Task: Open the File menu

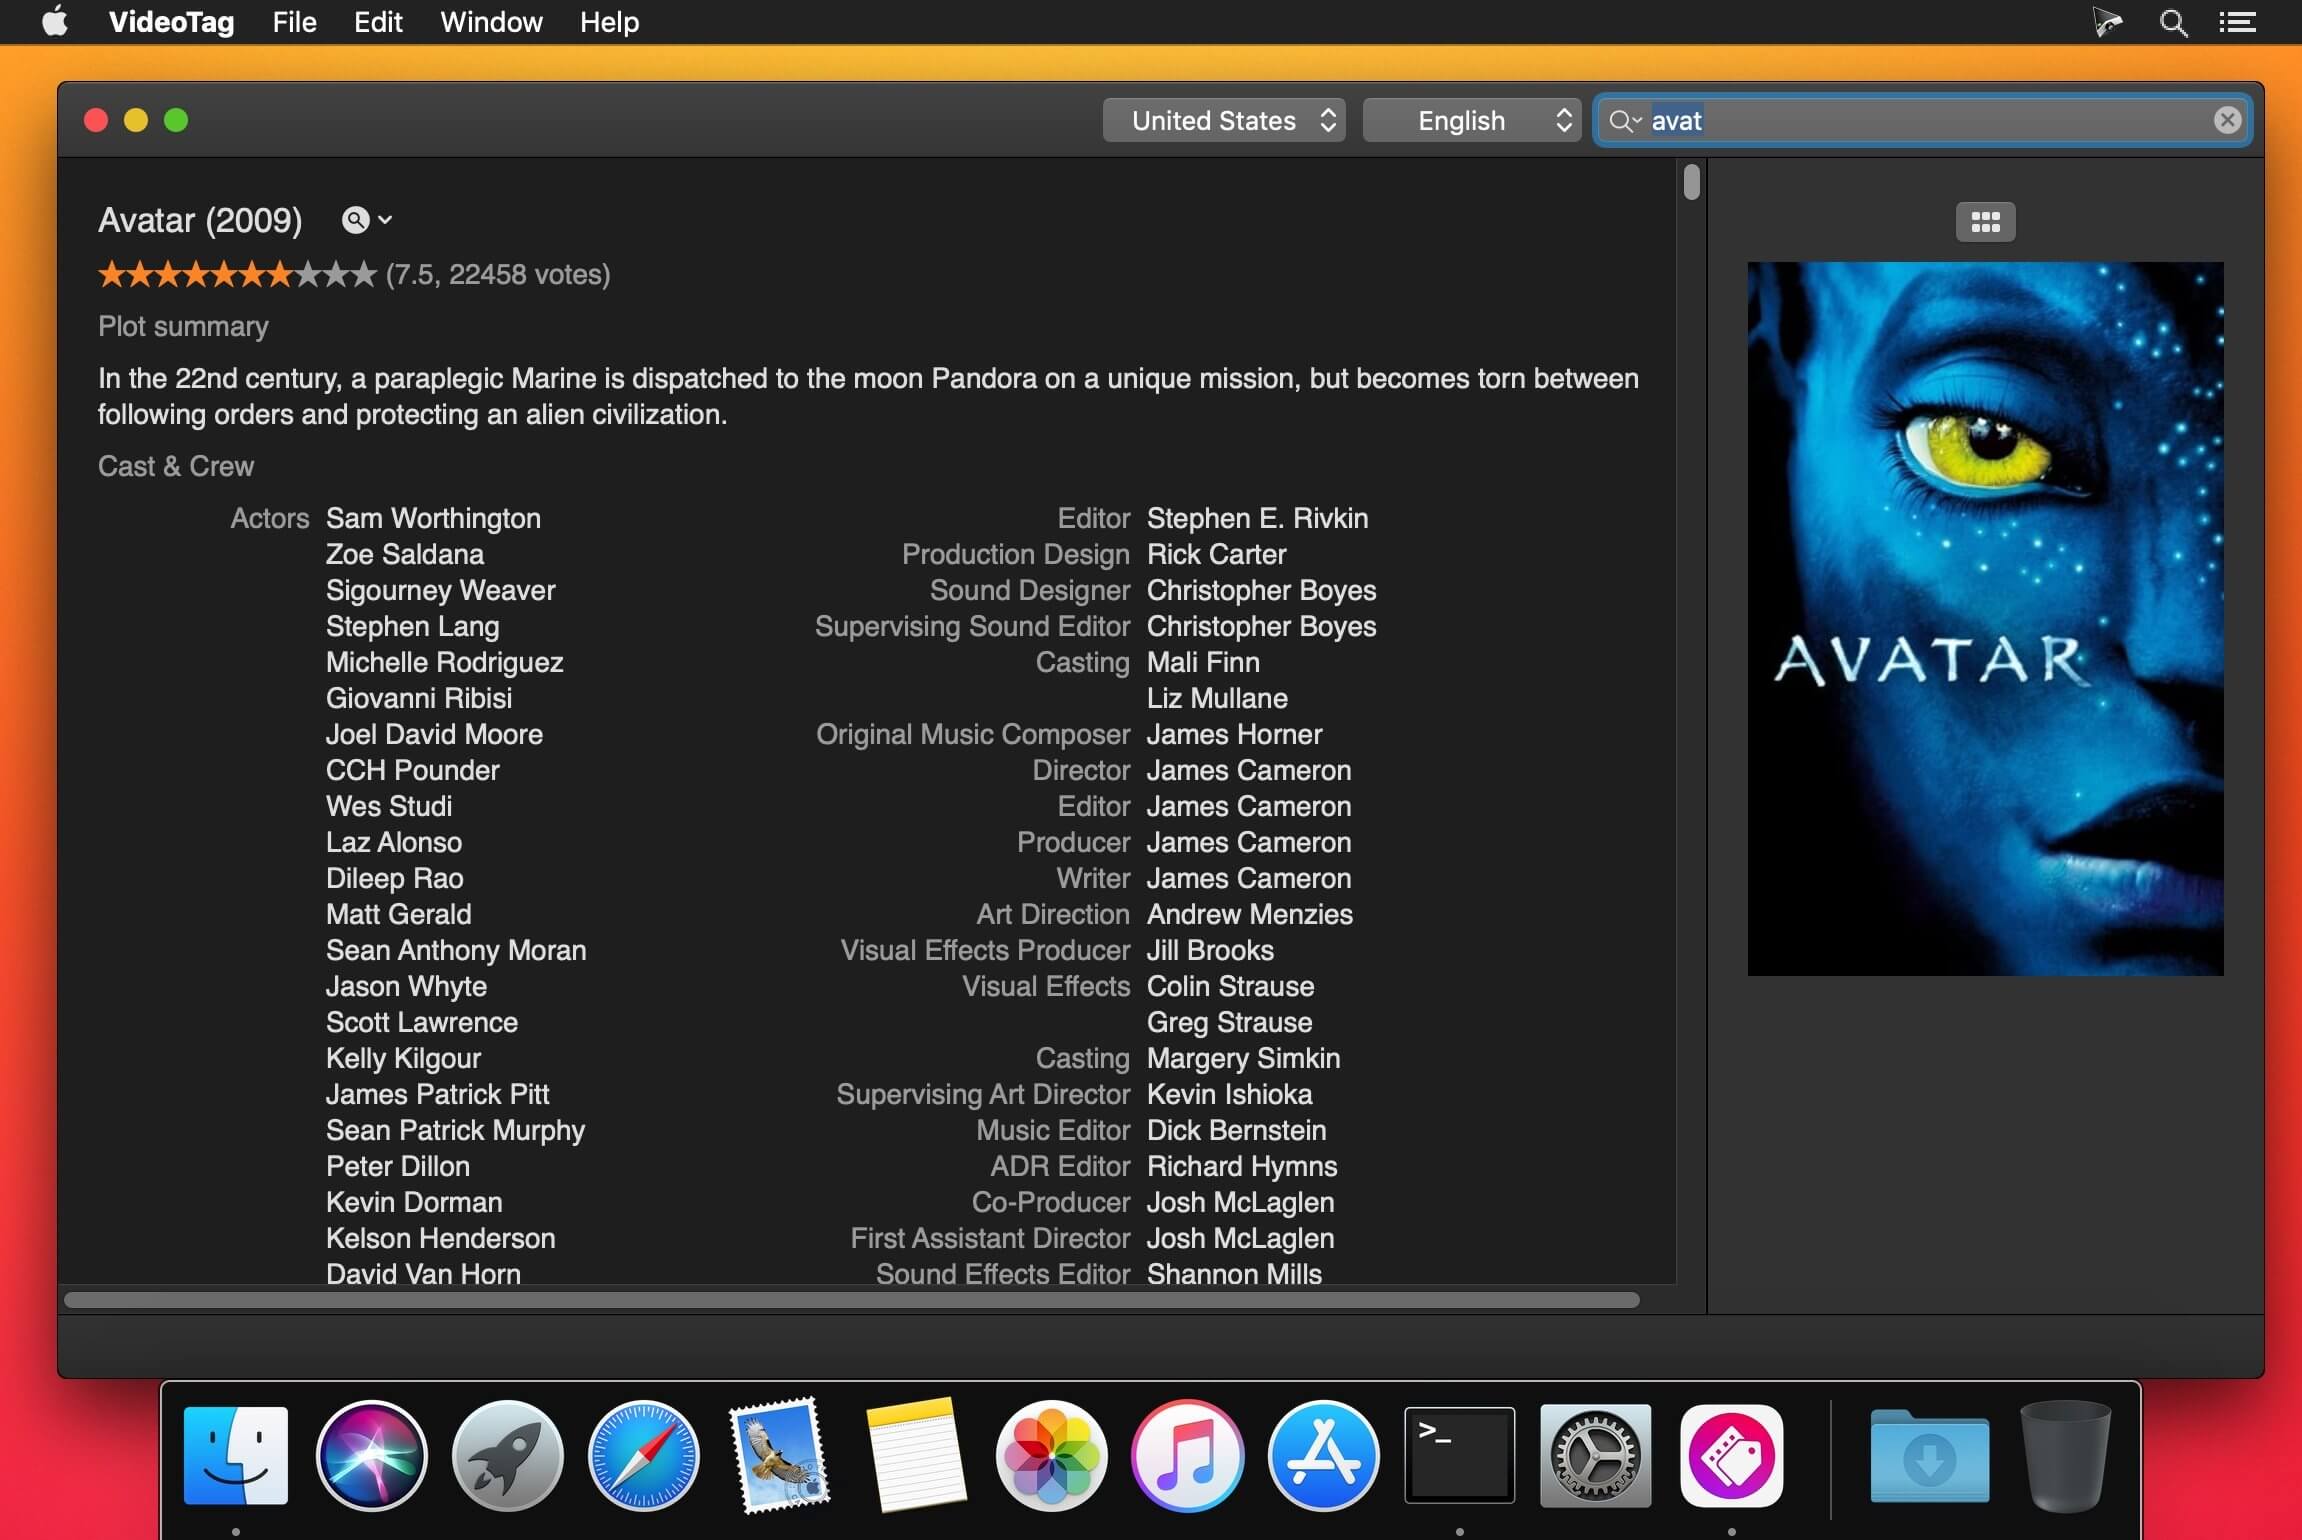Action: 294,22
